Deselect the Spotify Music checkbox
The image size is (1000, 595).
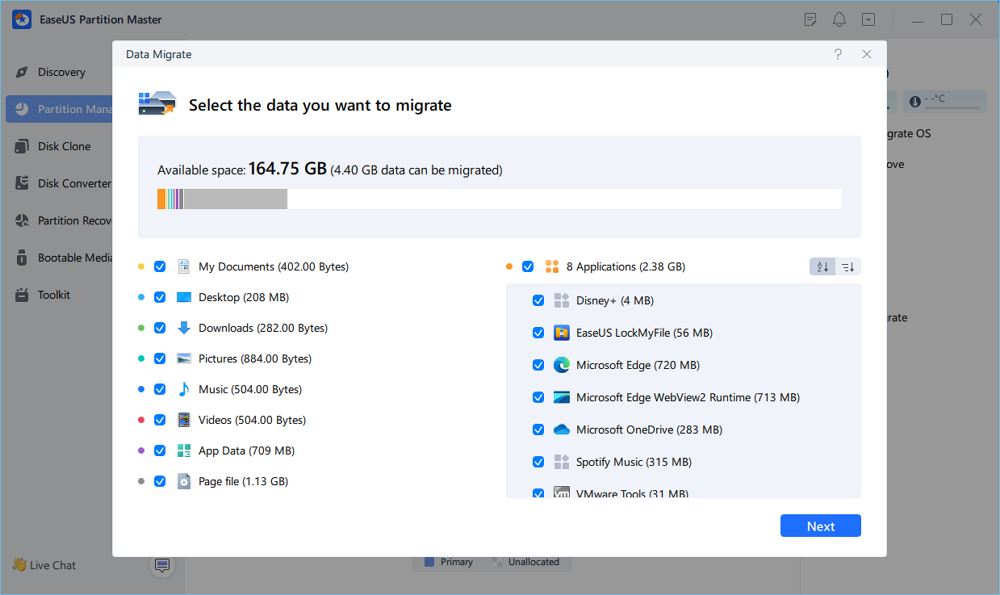539,462
